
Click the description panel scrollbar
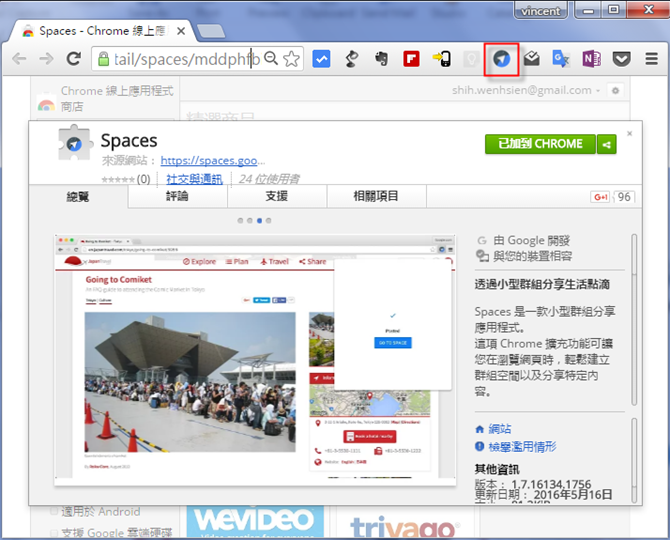[634, 320]
